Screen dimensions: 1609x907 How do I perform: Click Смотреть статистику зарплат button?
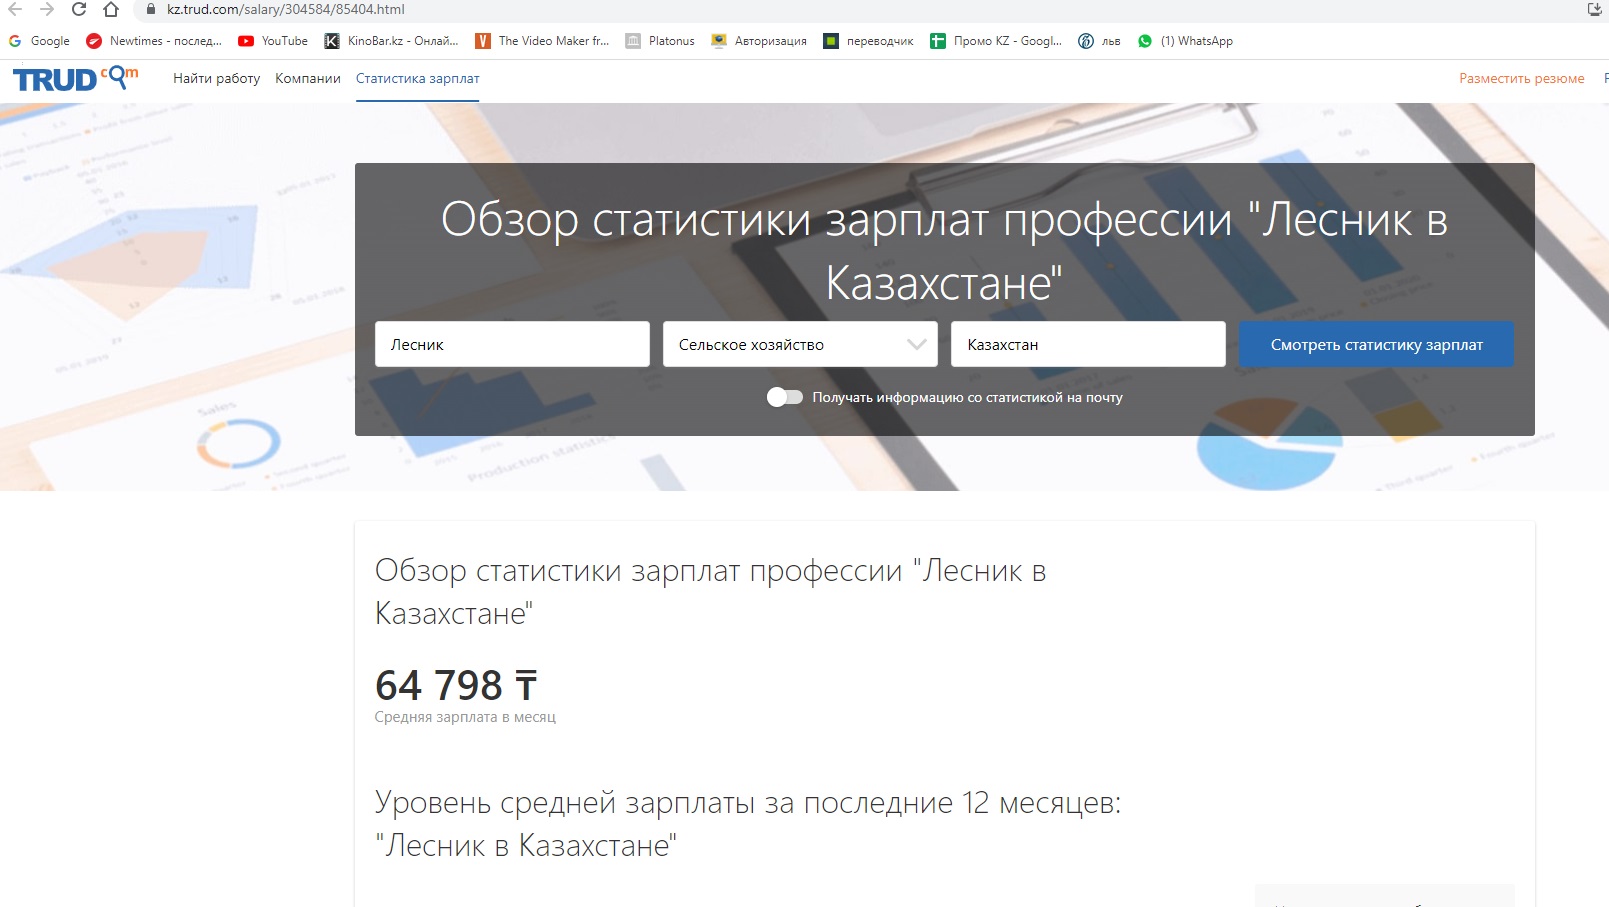1376,344
